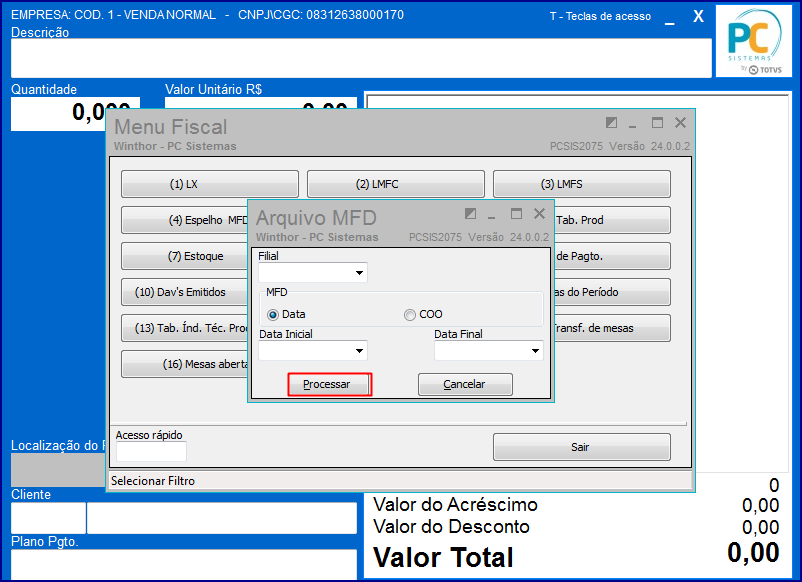
Task: Click the Arquivo MFD theme toggle icon
Action: 471,214
